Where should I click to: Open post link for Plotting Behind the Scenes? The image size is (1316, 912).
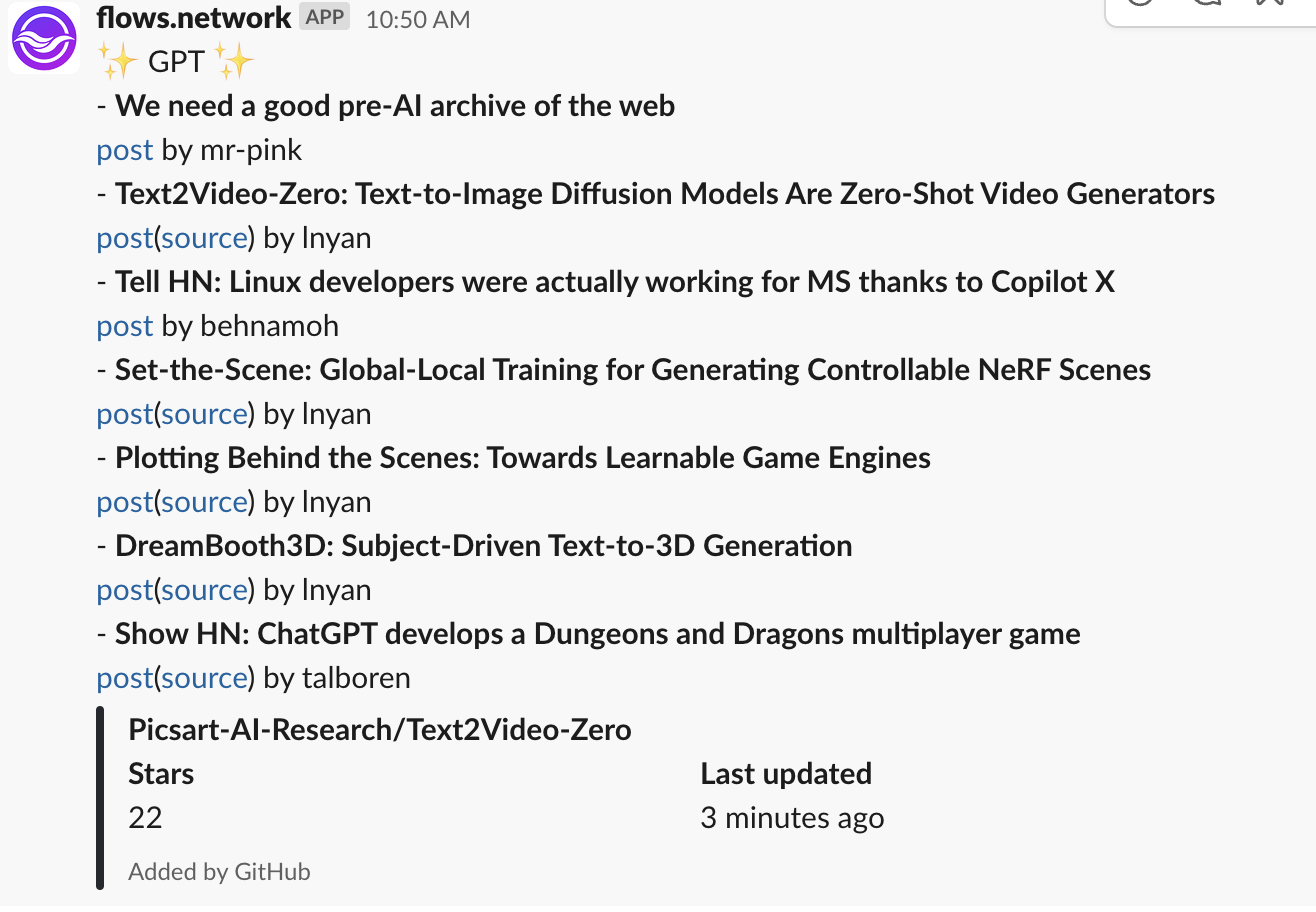click(125, 502)
